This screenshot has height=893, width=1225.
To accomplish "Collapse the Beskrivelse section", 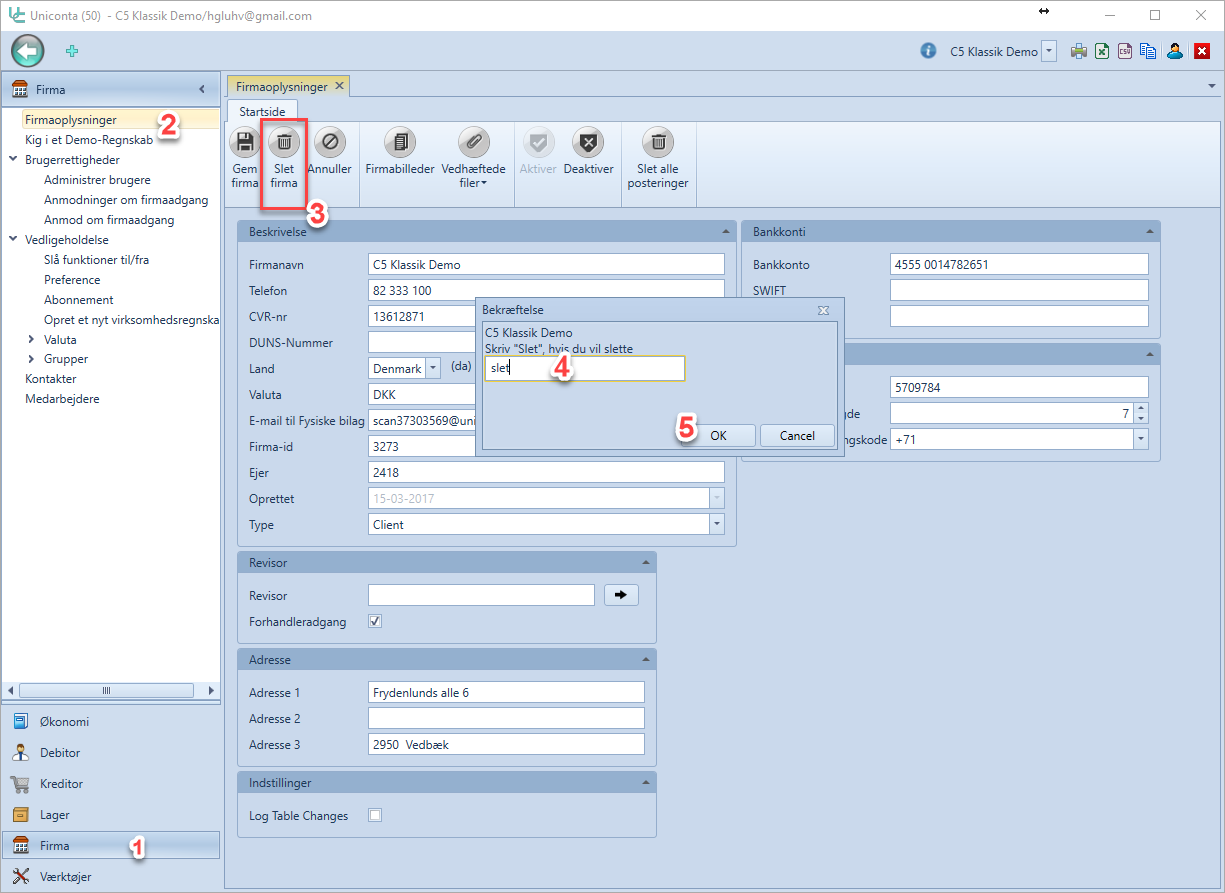I will point(725,231).
